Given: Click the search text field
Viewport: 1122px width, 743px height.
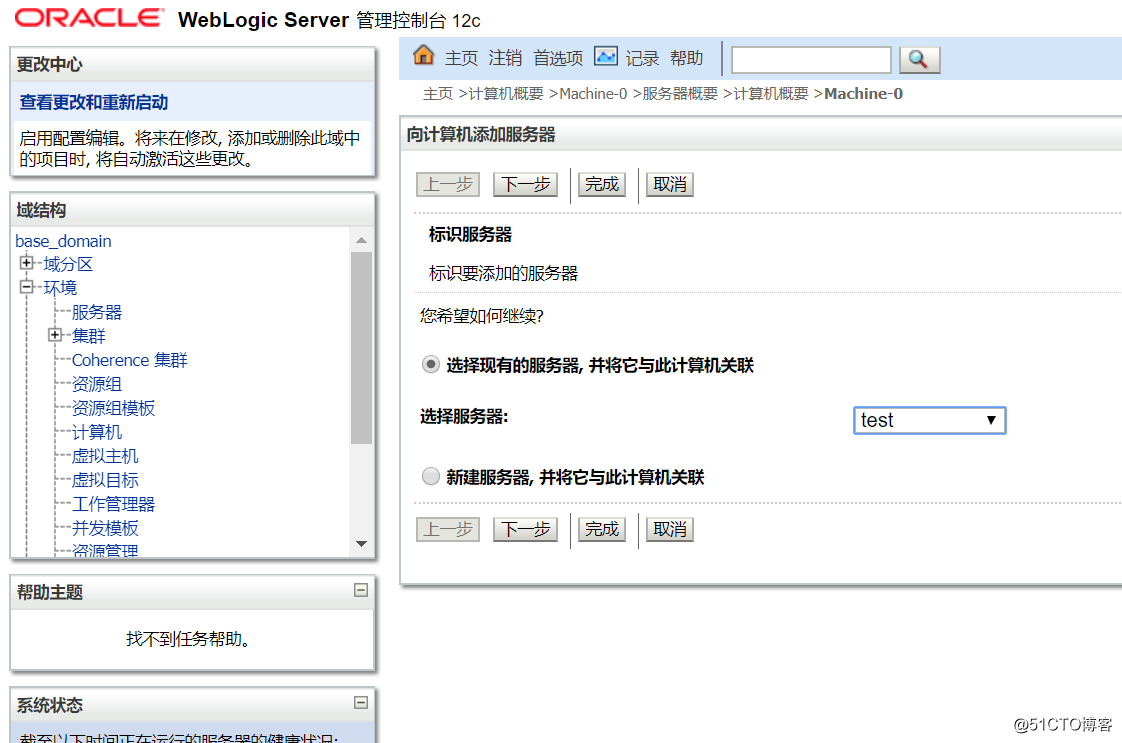Looking at the screenshot, I should pos(811,60).
